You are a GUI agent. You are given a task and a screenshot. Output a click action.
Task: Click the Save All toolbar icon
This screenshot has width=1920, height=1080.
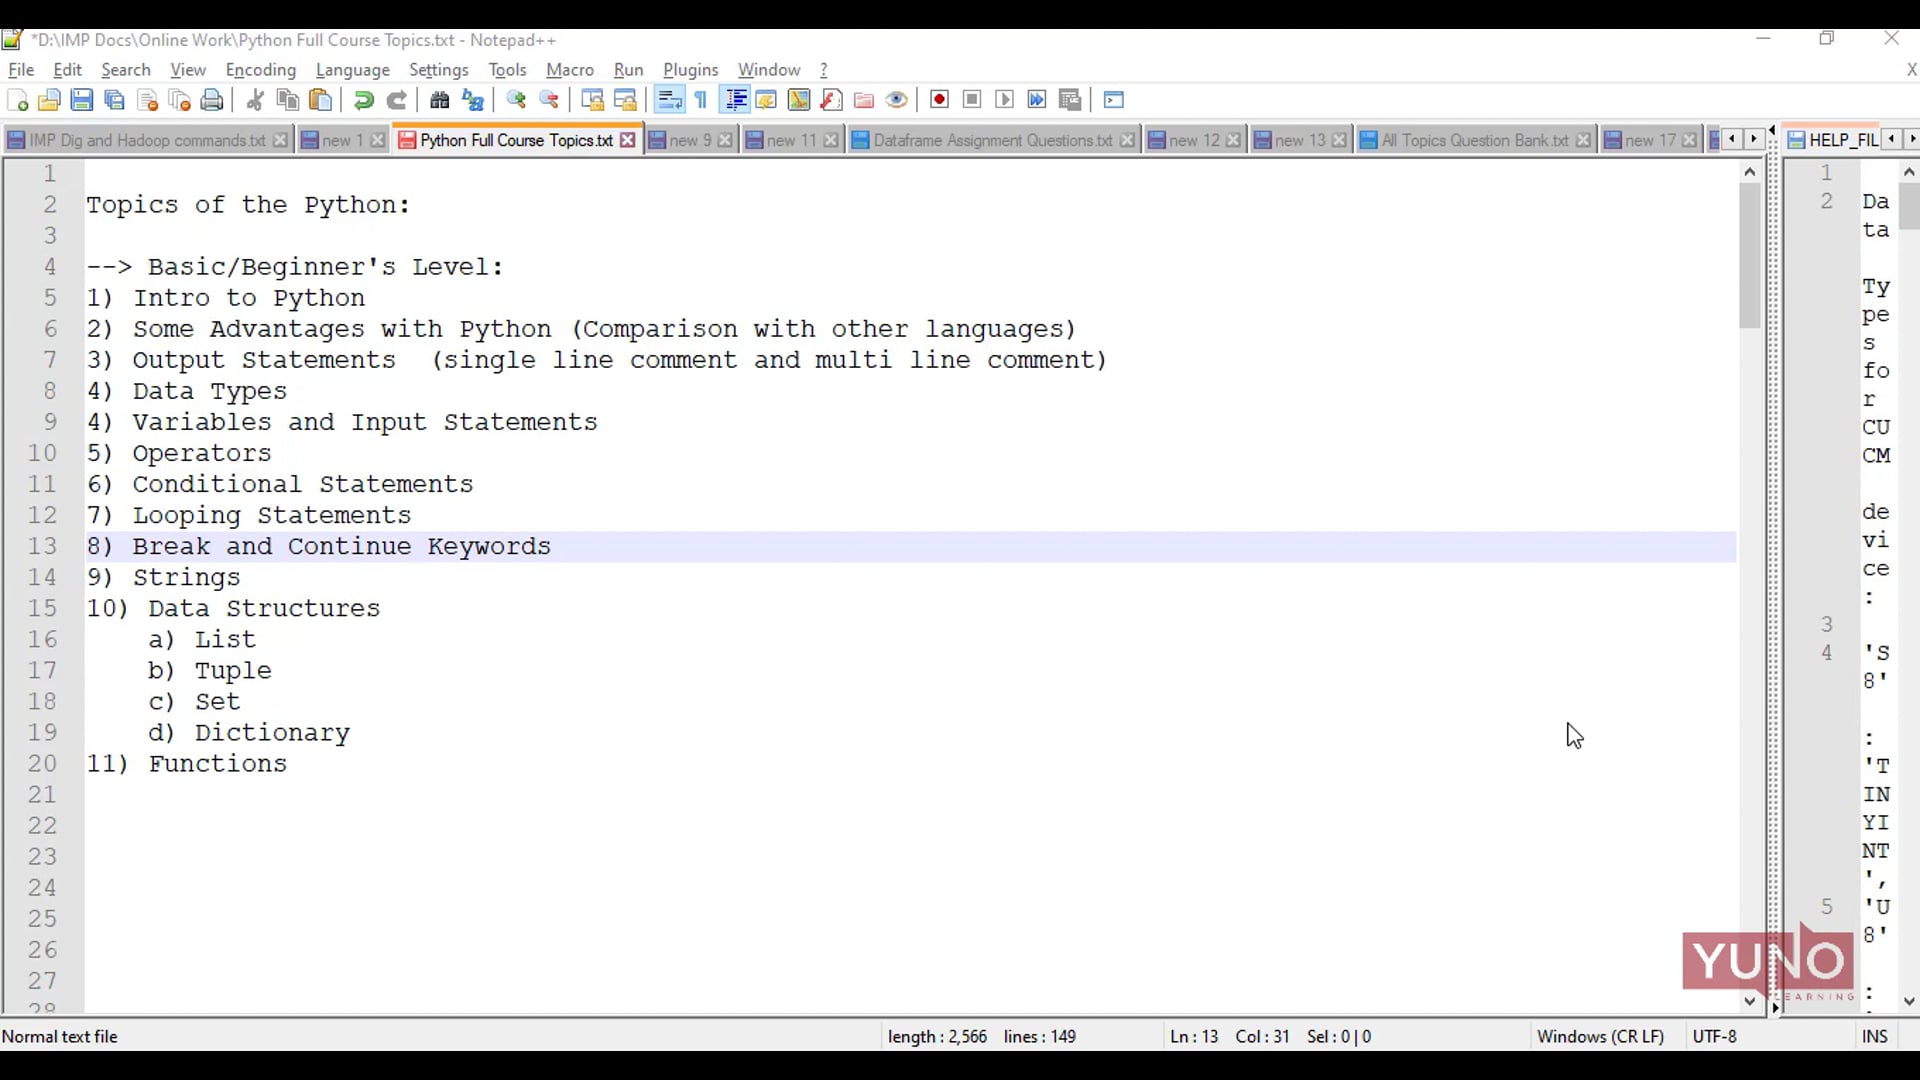114,100
